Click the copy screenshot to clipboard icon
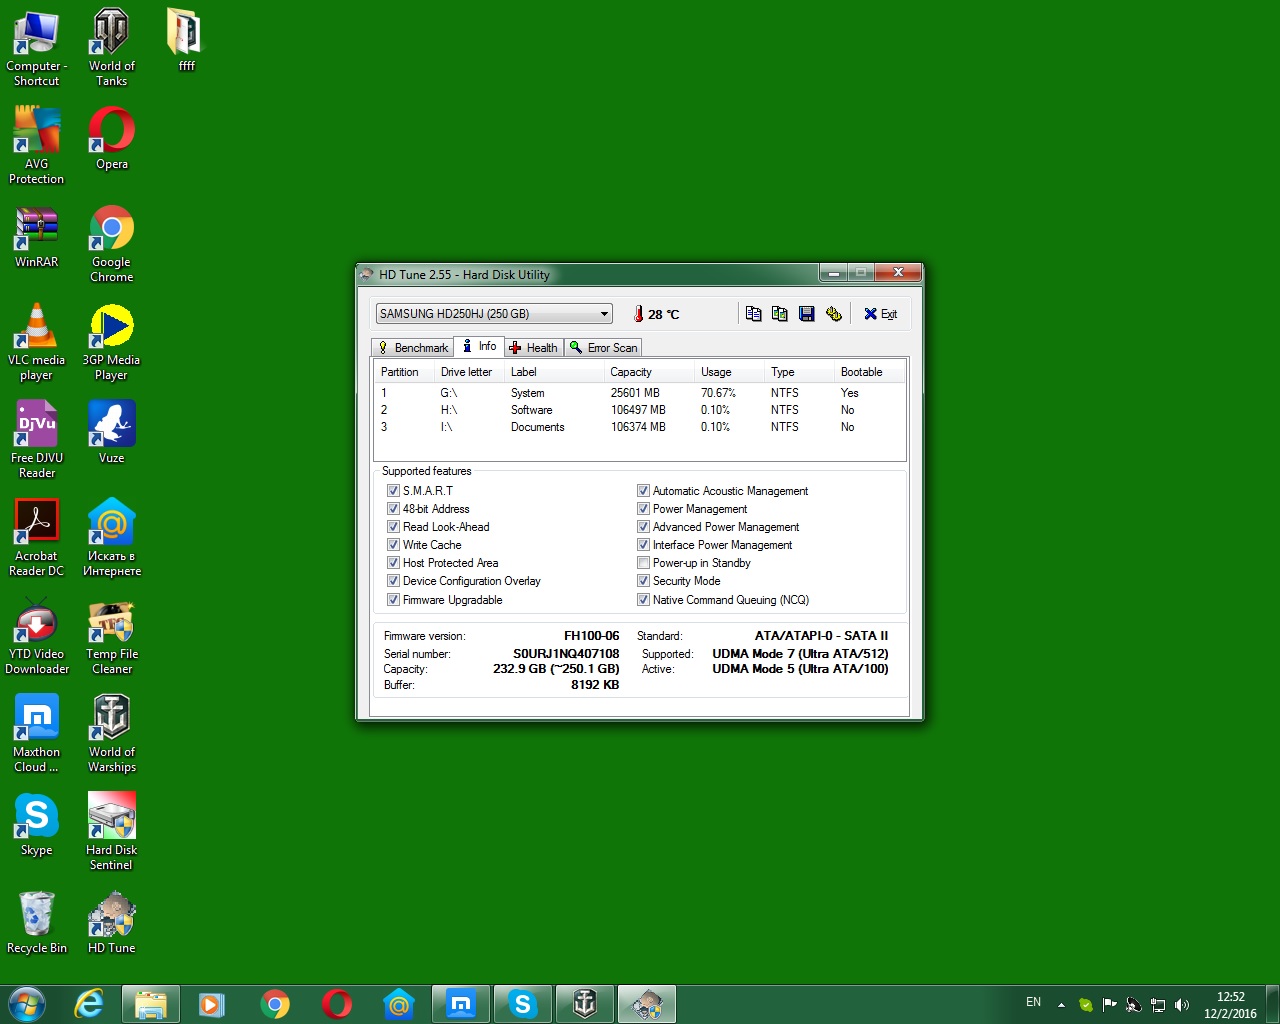 tap(780, 314)
